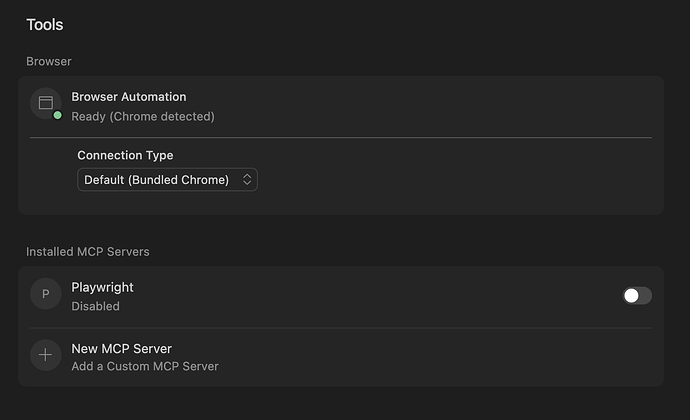The width and height of the screenshot is (690, 420).
Task: Click the green ready status dot
Action: tap(58, 115)
